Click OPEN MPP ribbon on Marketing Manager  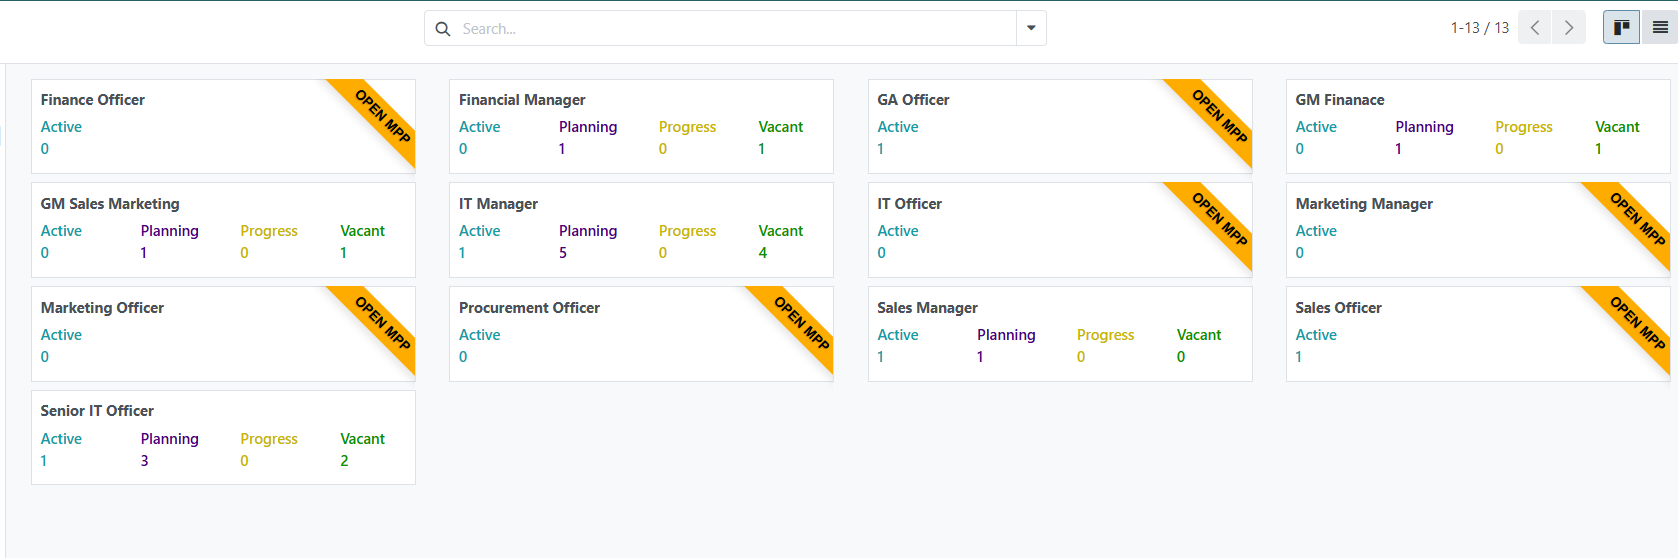[1638, 220]
